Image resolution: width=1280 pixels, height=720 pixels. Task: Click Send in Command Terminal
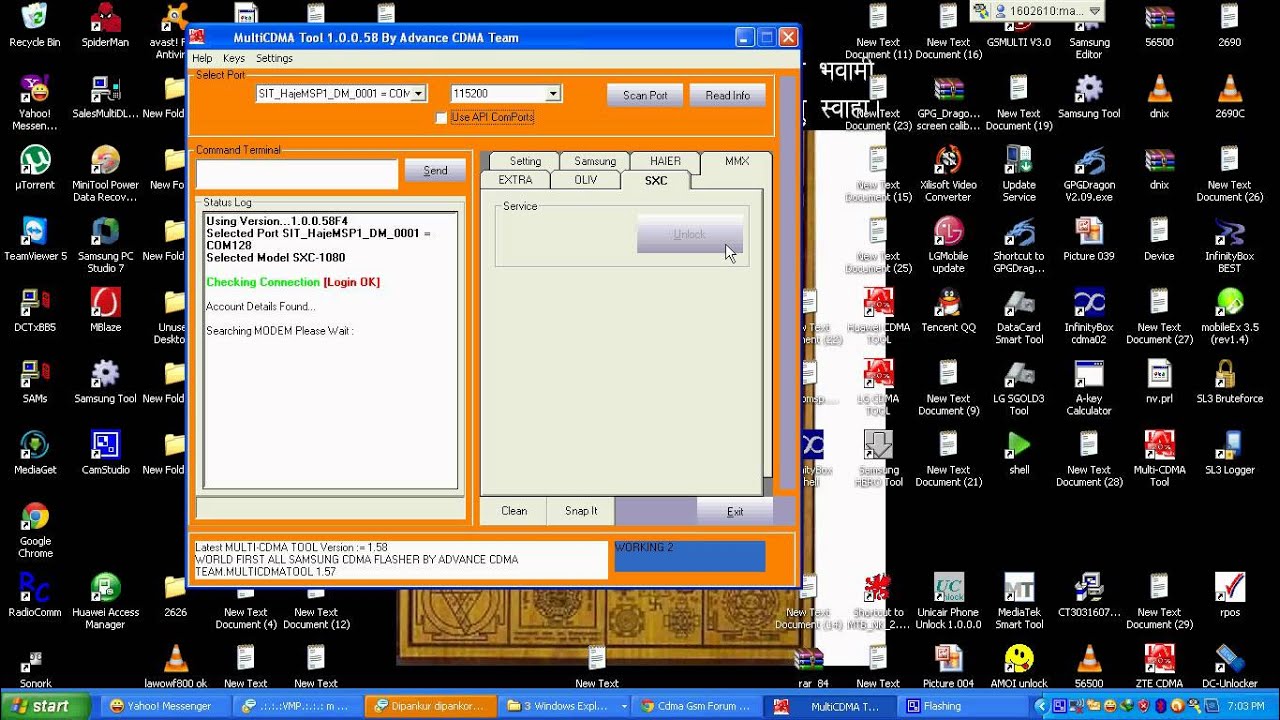coord(435,171)
